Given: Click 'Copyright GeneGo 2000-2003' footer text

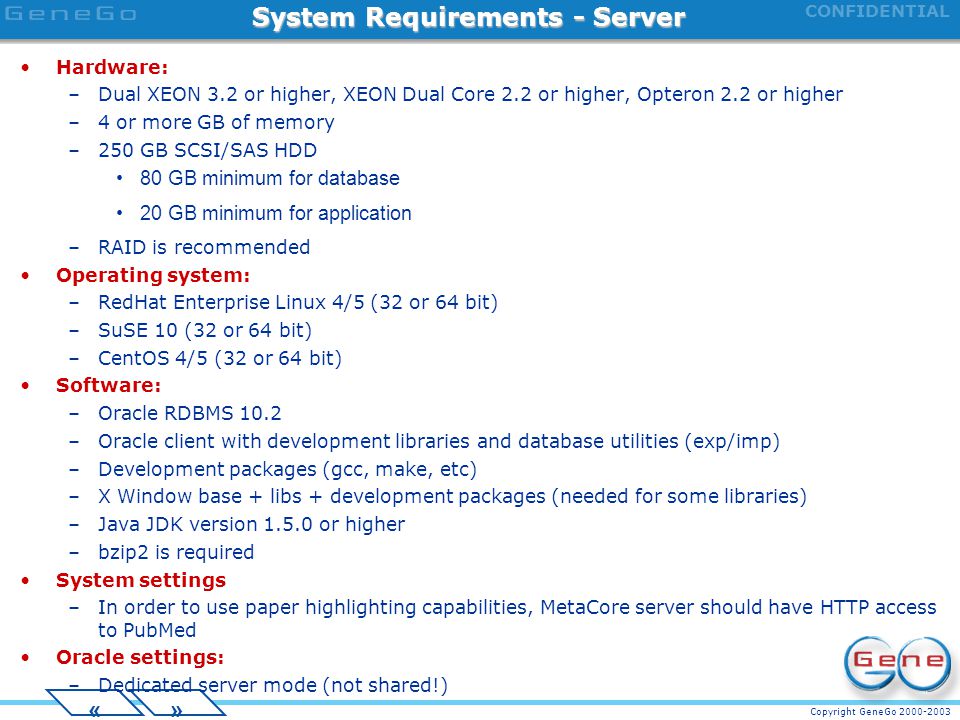Looking at the screenshot, I should (x=880, y=711).
